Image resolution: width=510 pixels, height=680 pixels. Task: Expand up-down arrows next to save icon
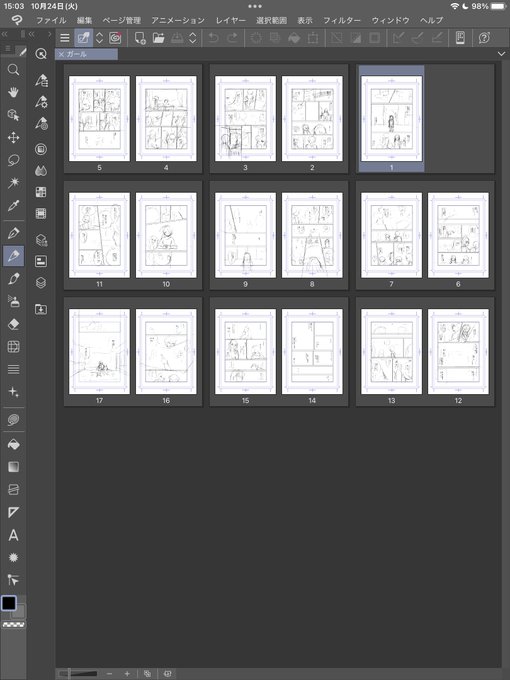click(193, 38)
